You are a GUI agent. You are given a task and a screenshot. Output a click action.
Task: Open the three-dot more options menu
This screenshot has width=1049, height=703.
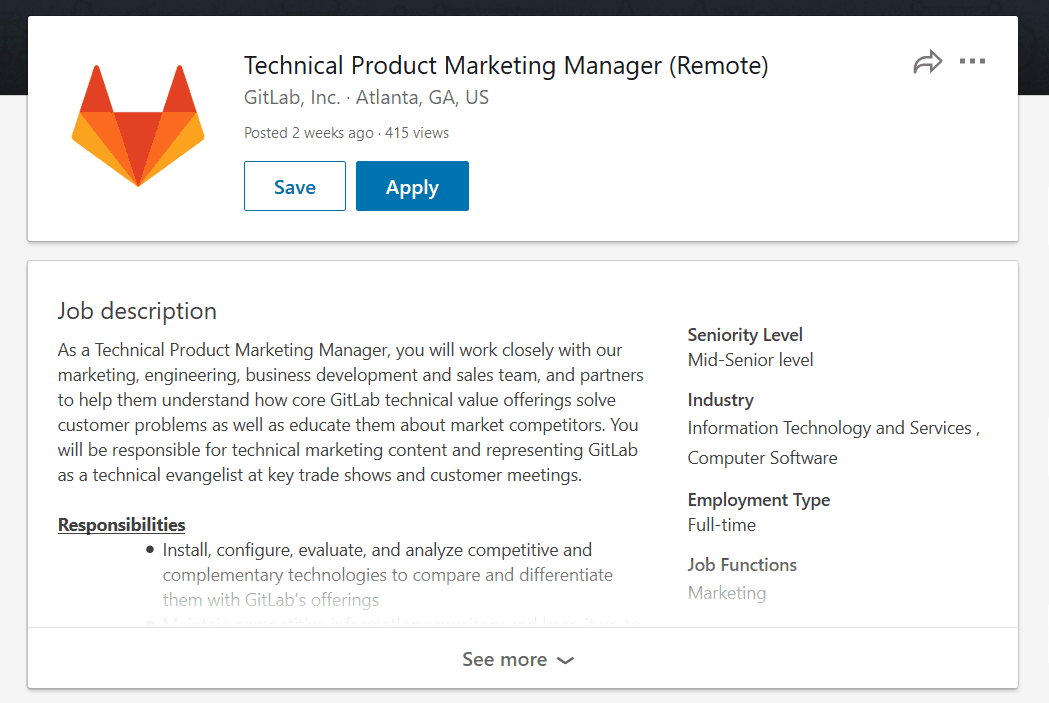[x=972, y=62]
